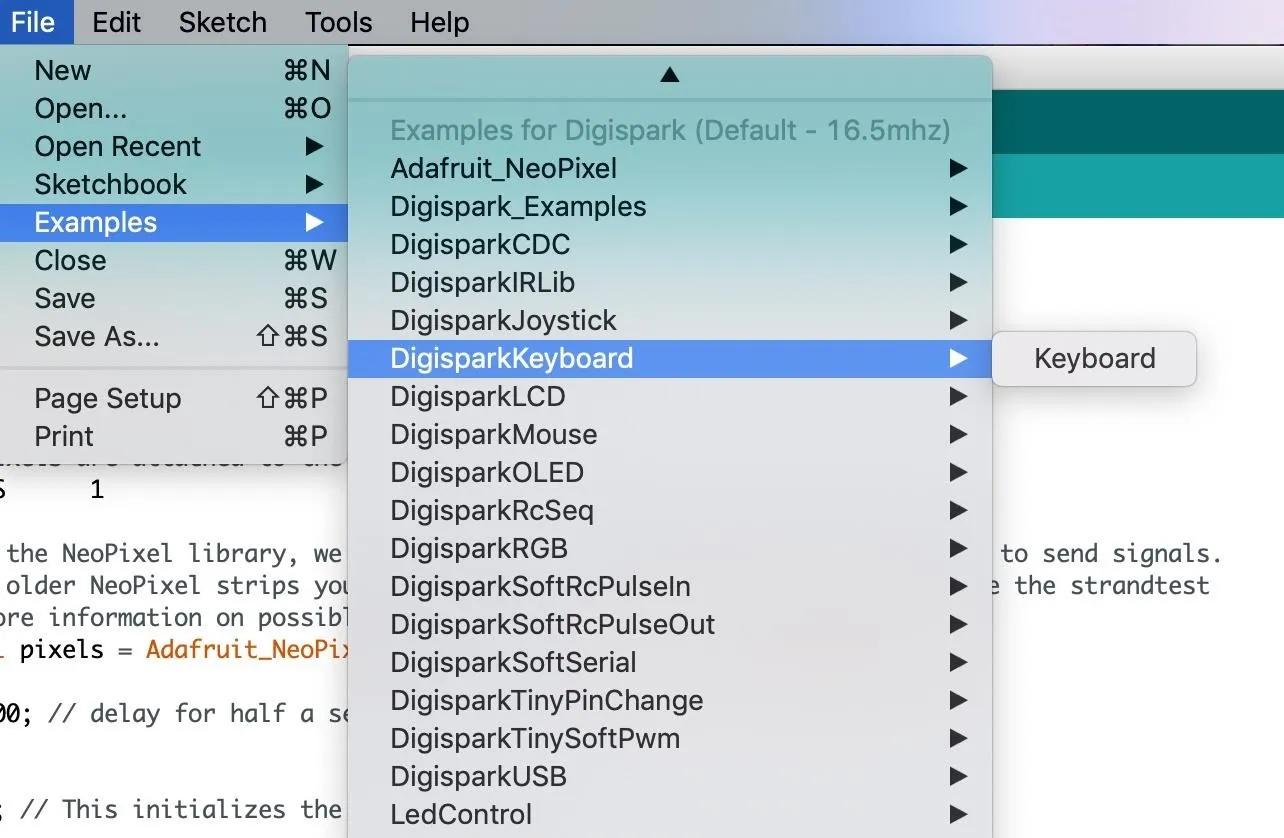
Task: Click the arrow beside Adafruit_NeoPixel
Action: [958, 168]
